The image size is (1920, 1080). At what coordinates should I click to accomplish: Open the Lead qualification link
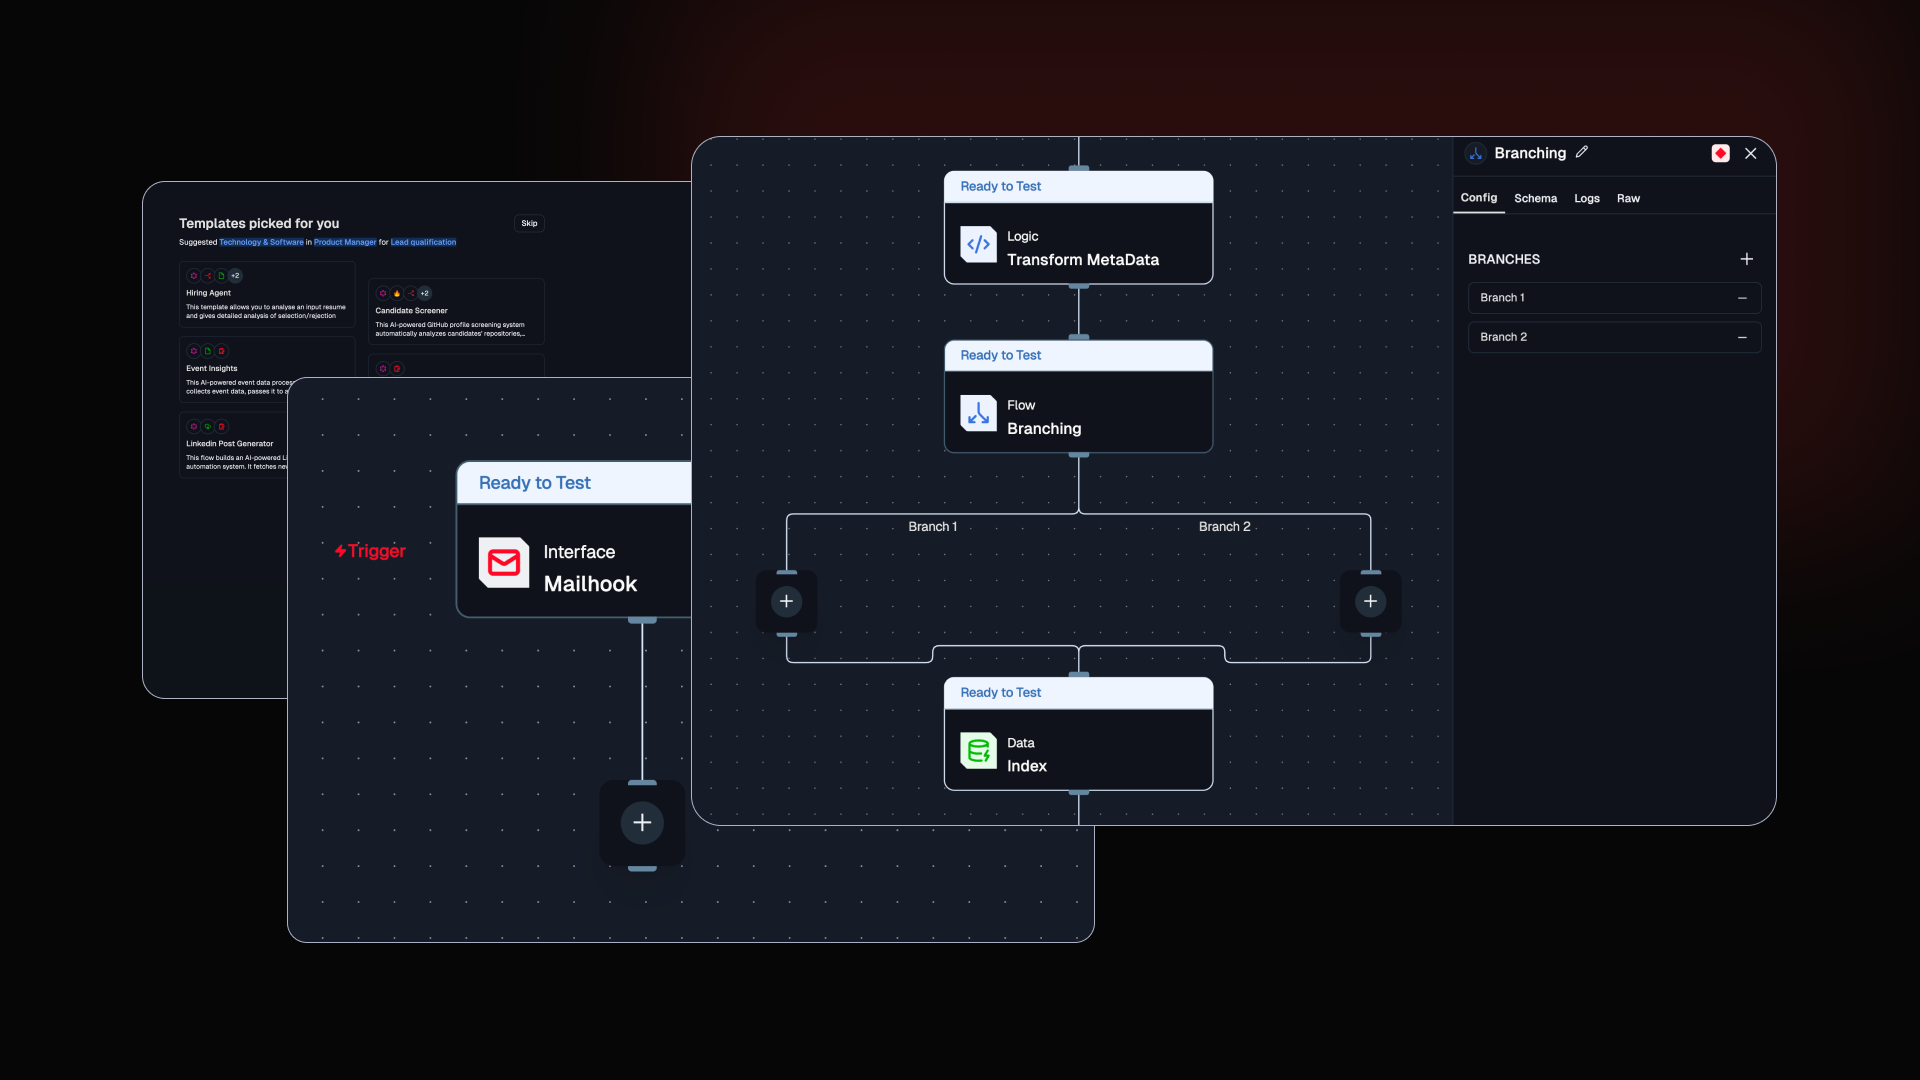coord(422,242)
